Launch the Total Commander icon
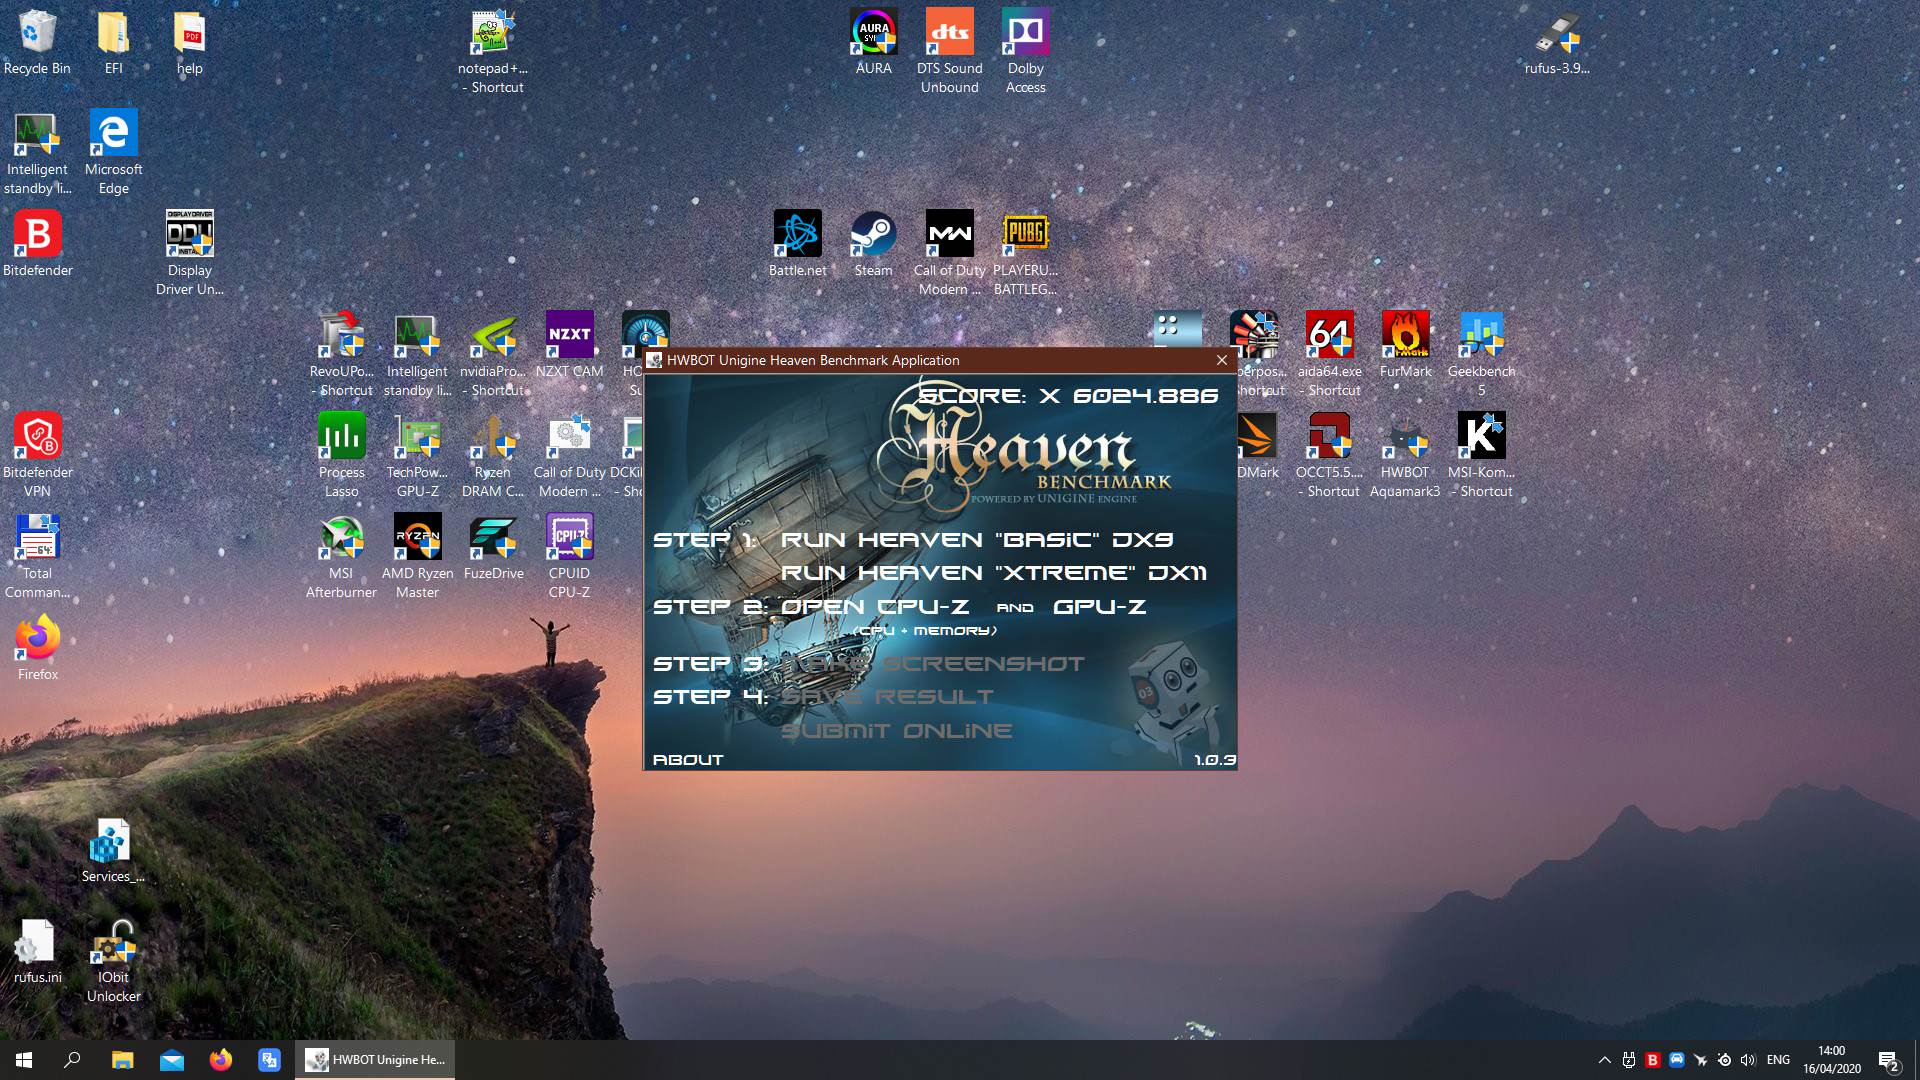 pyautogui.click(x=37, y=557)
